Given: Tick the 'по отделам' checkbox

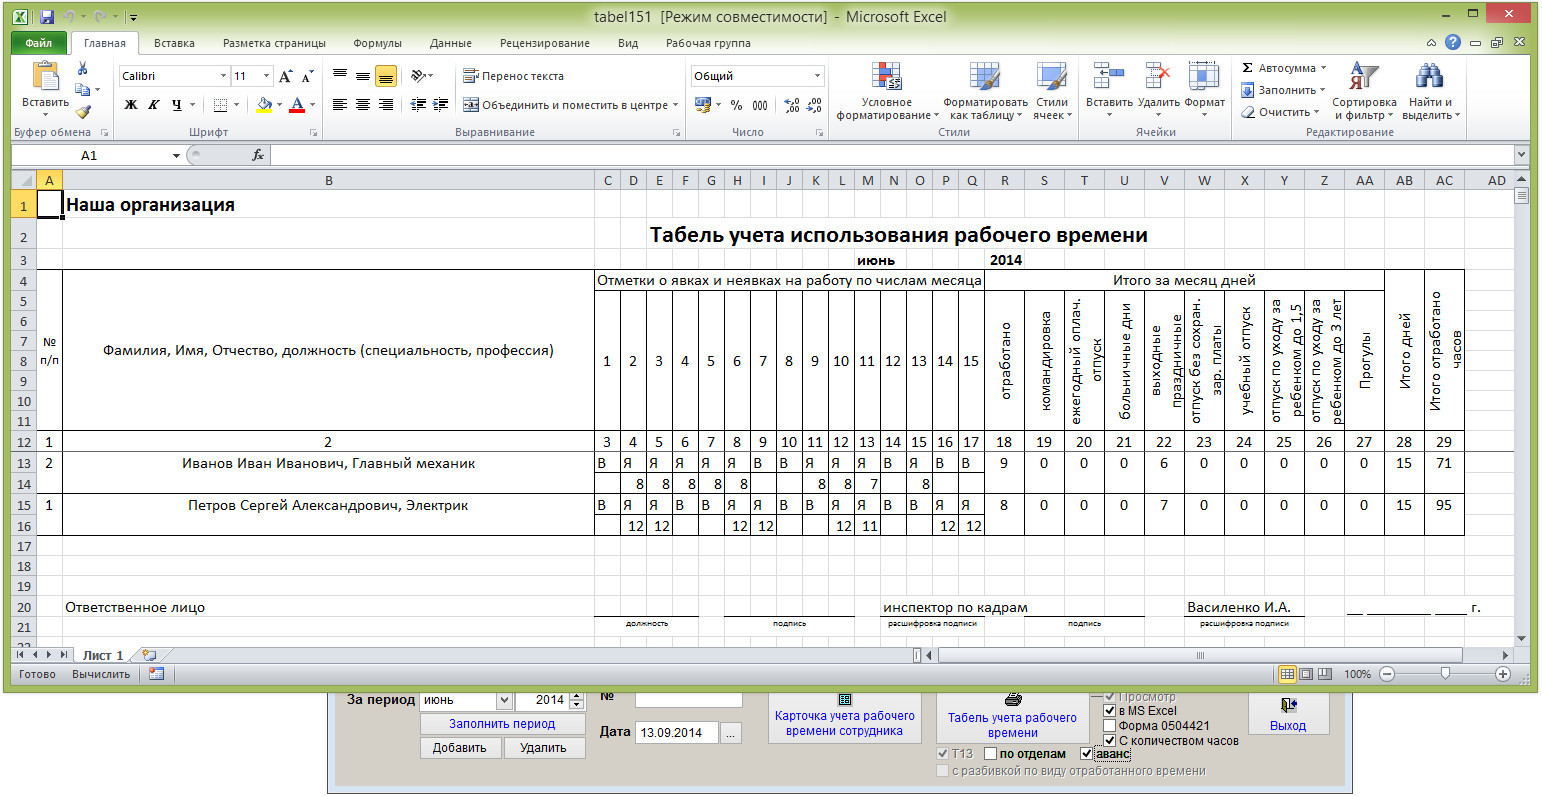Looking at the screenshot, I should [x=991, y=754].
